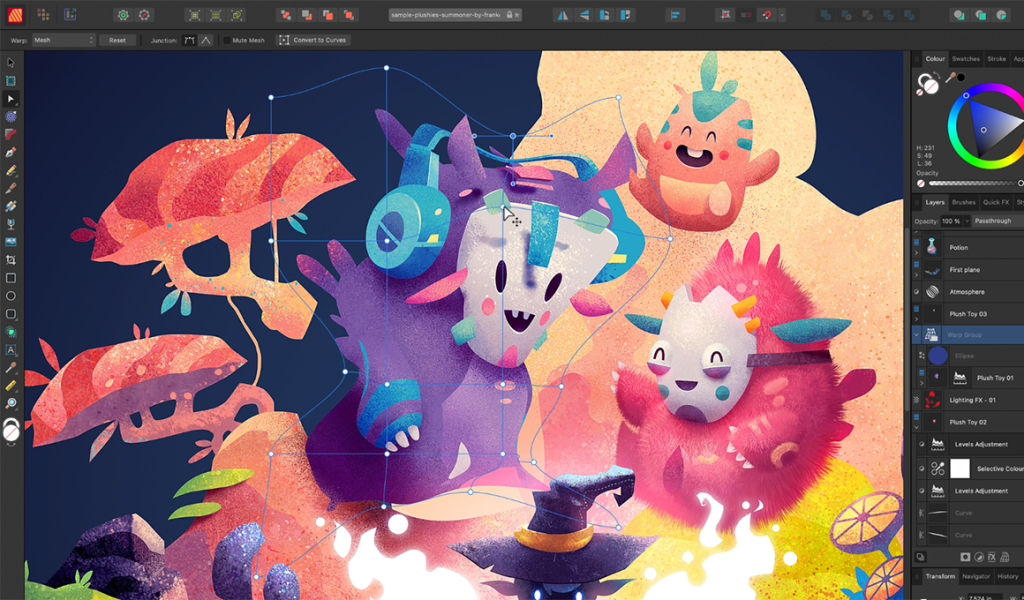Switch to the Quick FX tab
Image resolution: width=1024 pixels, height=600 pixels.
[996, 202]
